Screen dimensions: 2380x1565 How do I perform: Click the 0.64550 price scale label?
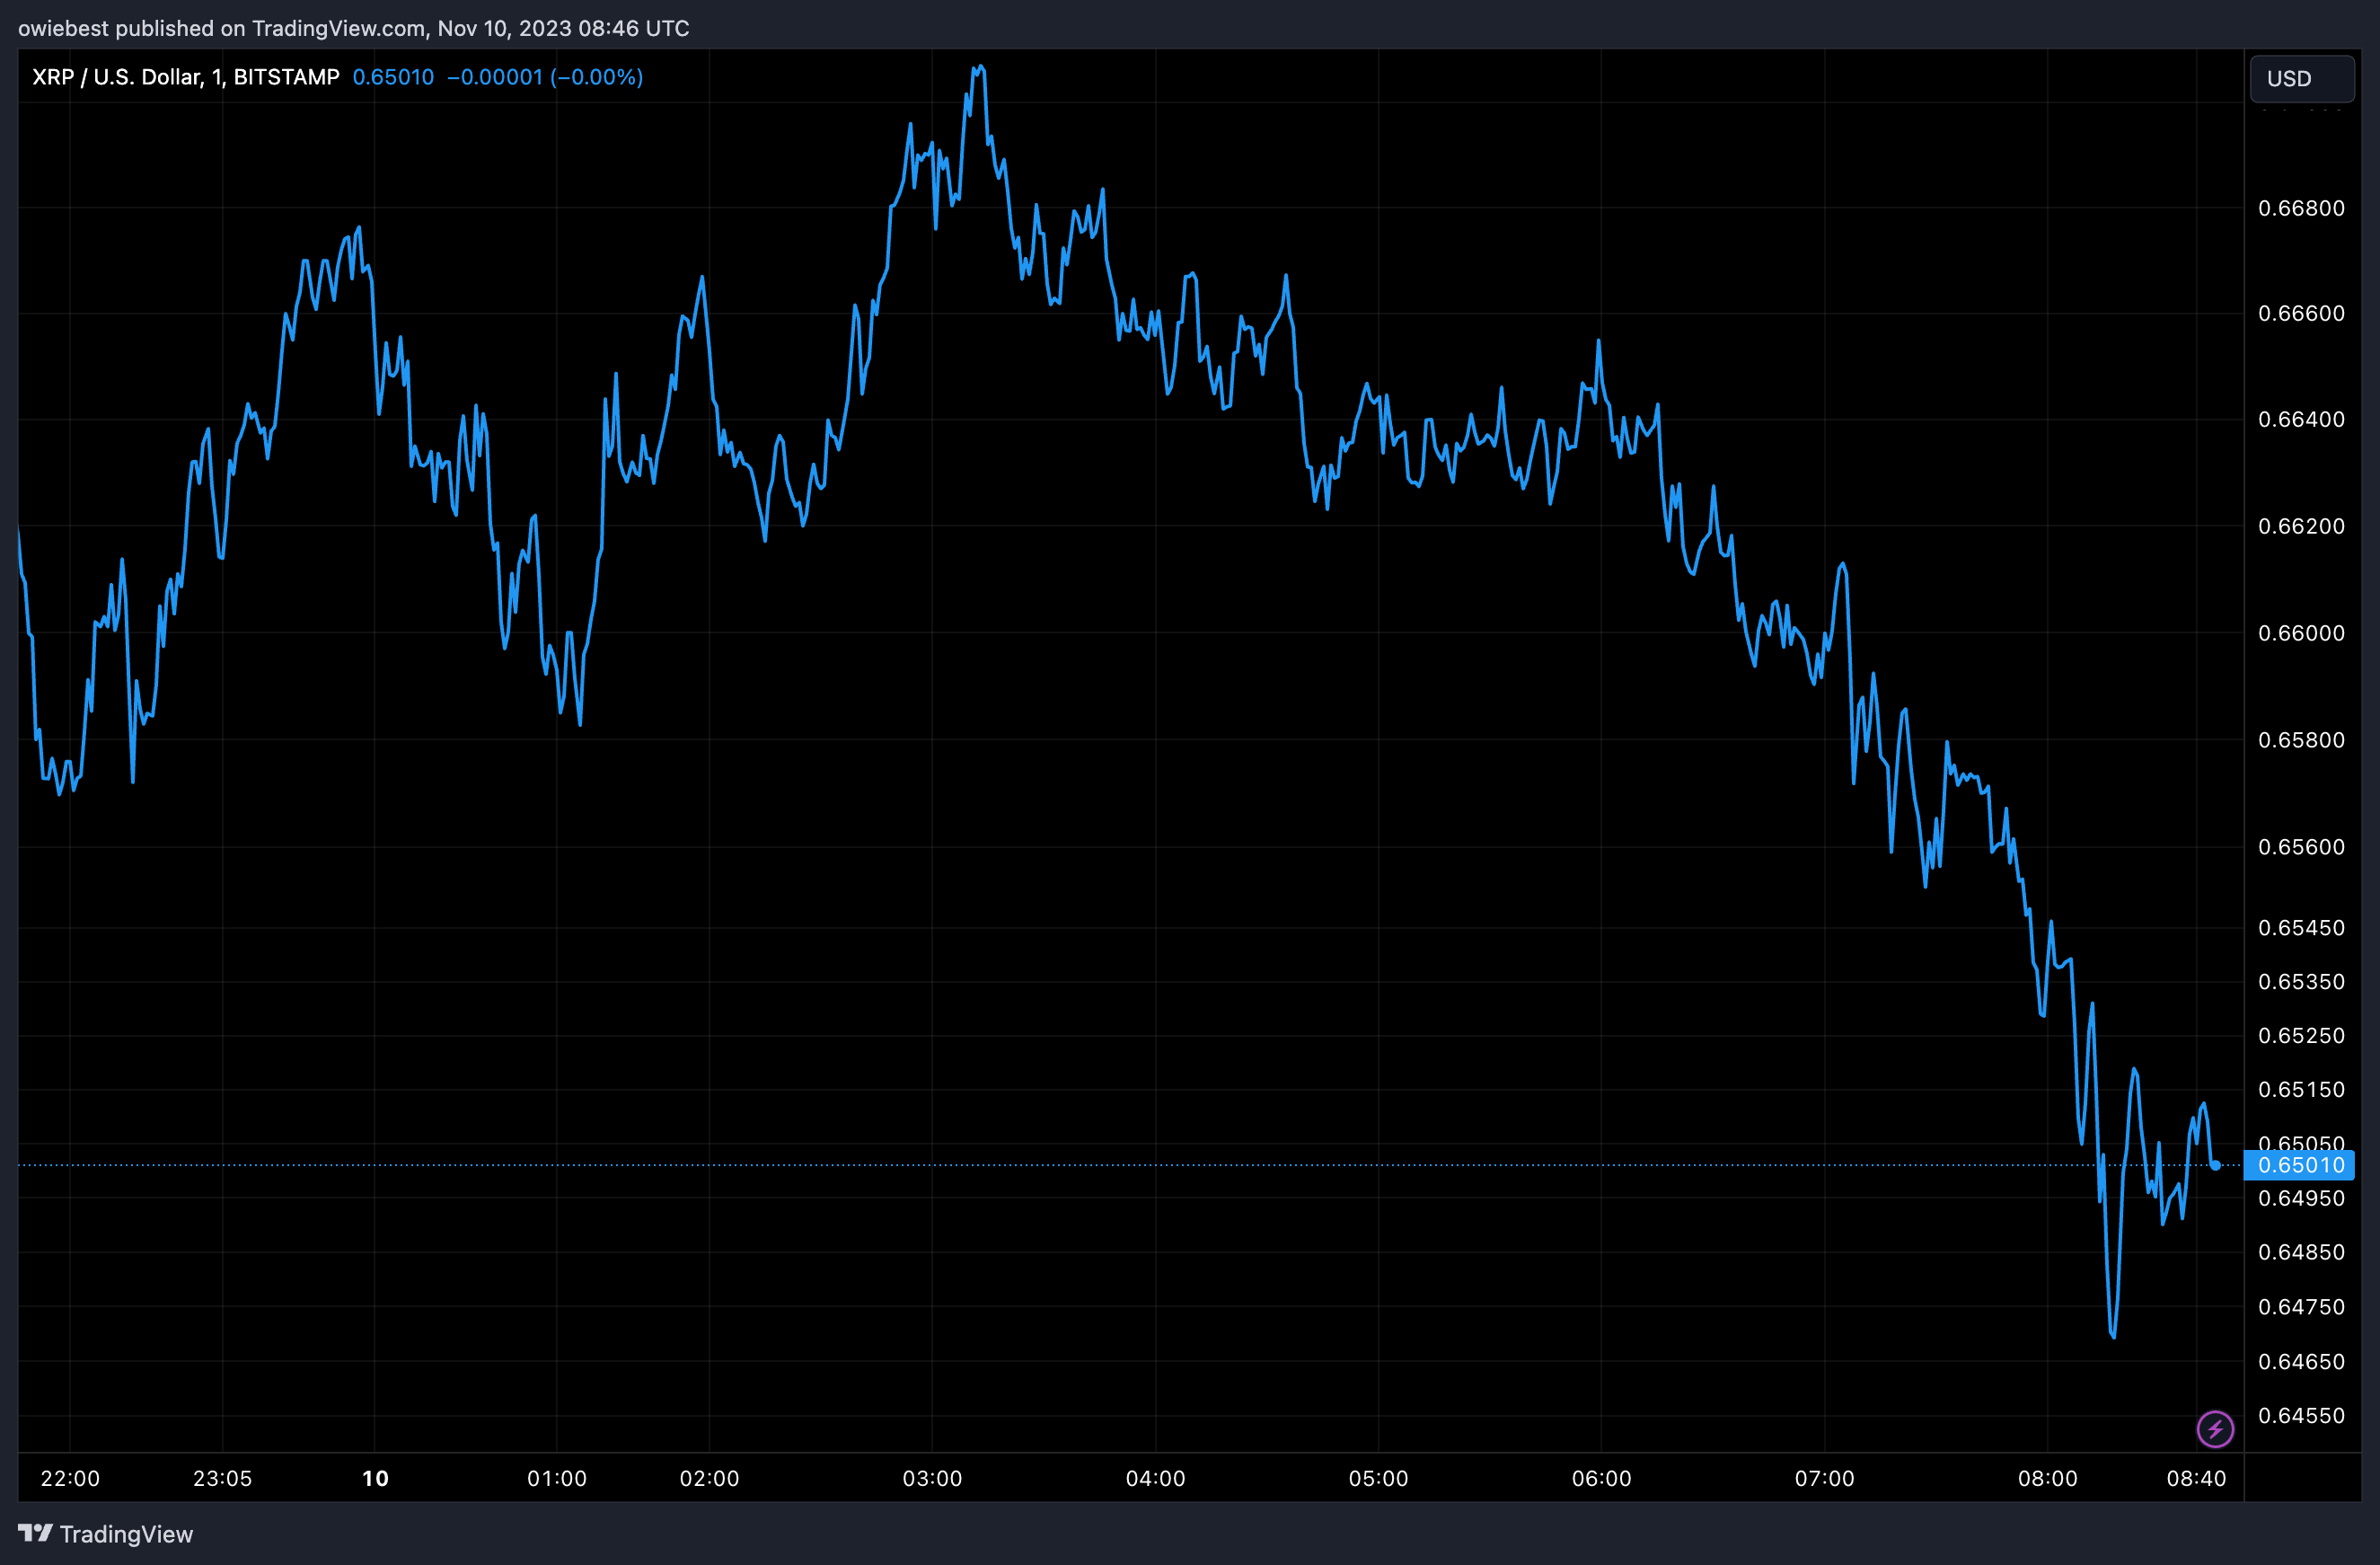point(2301,1415)
